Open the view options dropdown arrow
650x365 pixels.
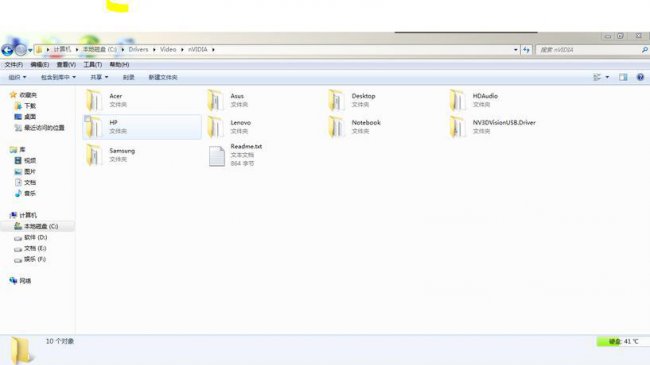click(607, 77)
